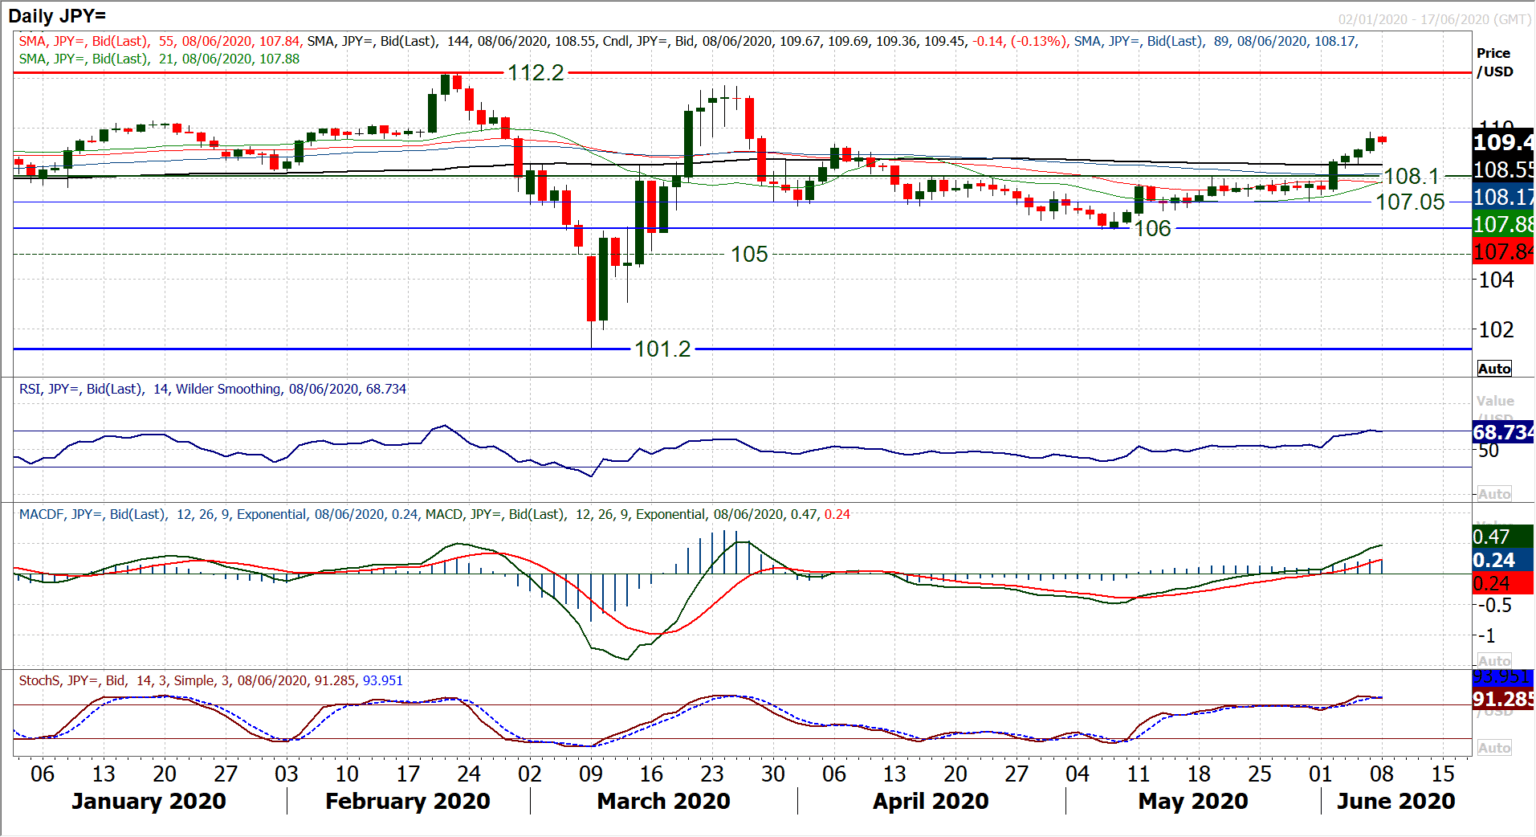Click the 68.734 RSI value label
1536x837 pixels.
(x=1500, y=434)
